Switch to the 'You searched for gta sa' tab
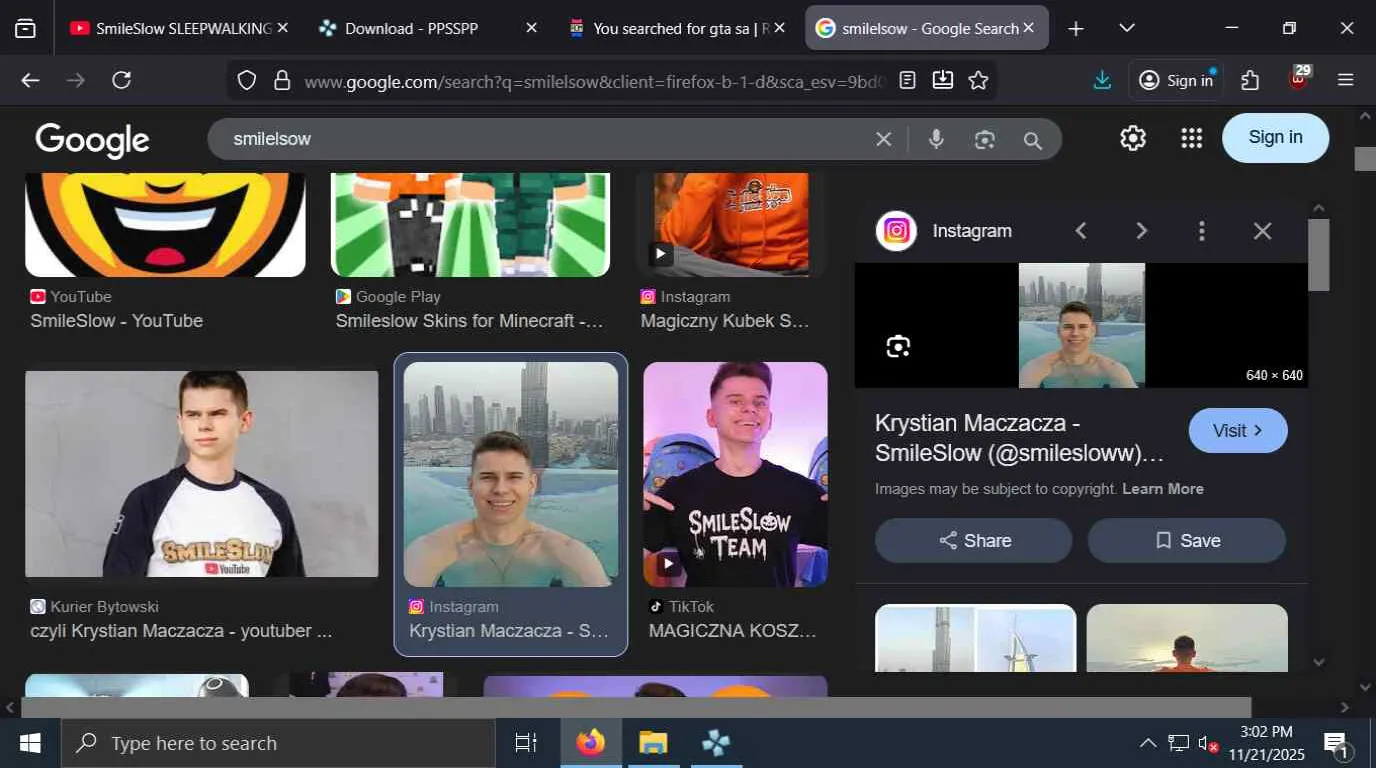 pos(677,28)
